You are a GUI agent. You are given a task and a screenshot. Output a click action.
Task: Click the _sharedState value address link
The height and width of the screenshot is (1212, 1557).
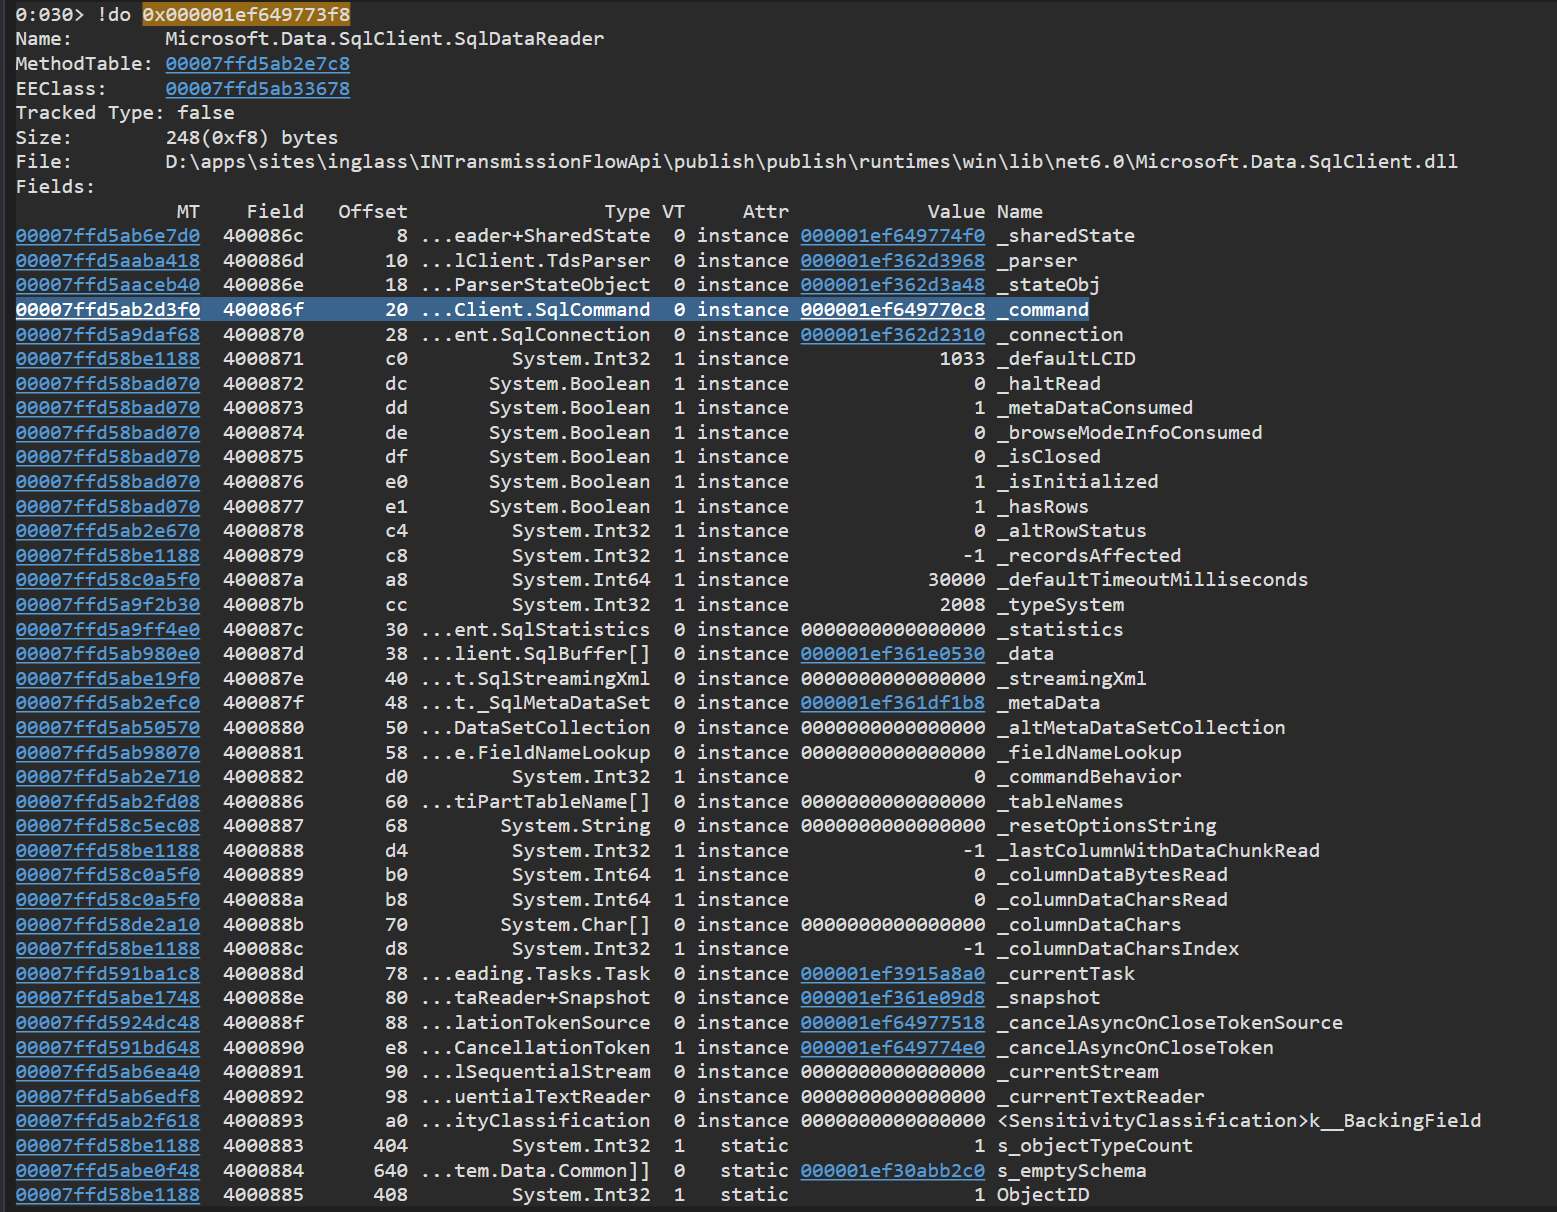pyautogui.click(x=892, y=236)
